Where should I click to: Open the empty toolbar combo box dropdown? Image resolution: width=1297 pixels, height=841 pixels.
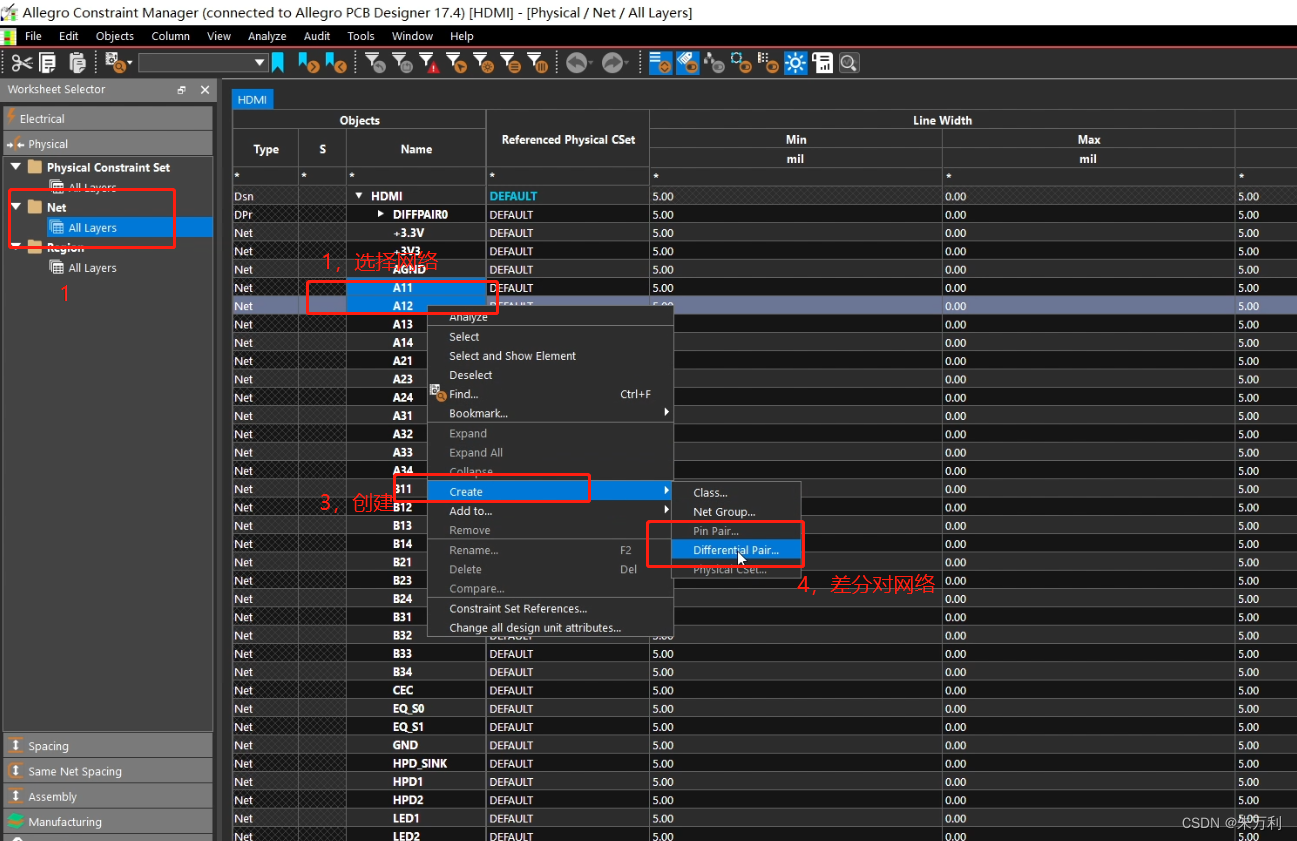point(260,63)
